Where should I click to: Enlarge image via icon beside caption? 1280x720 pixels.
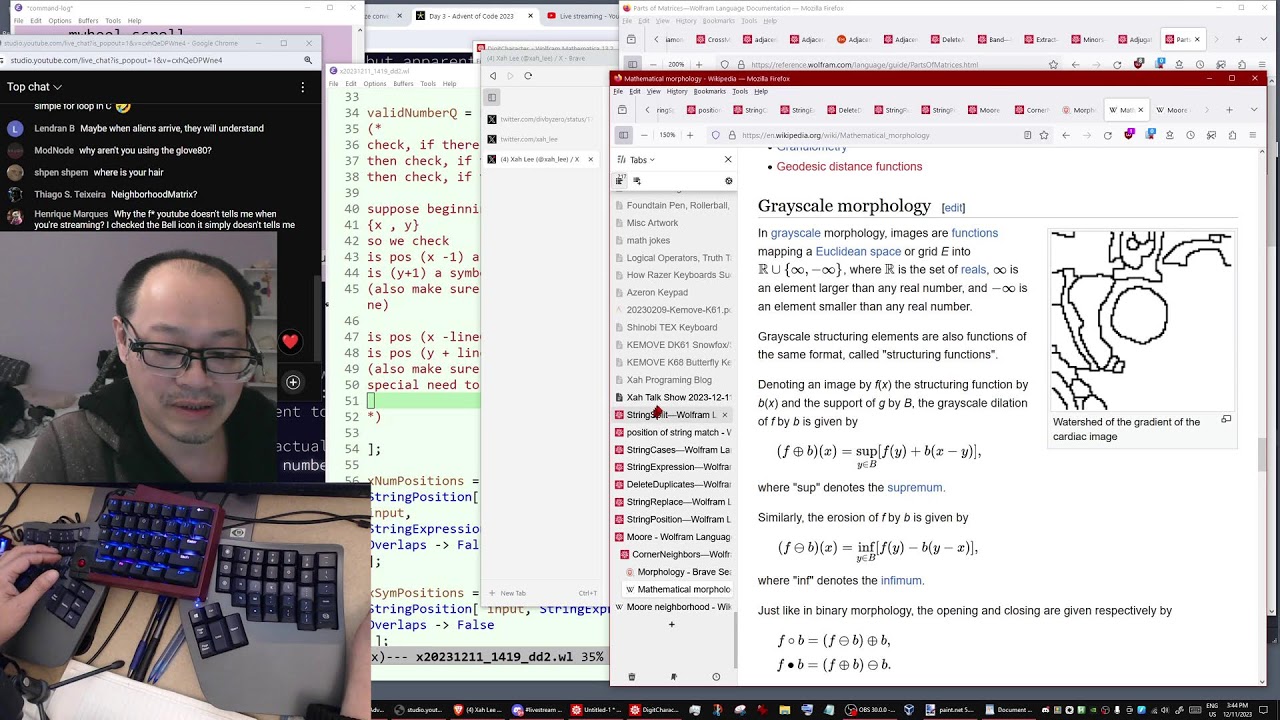click(x=1226, y=420)
